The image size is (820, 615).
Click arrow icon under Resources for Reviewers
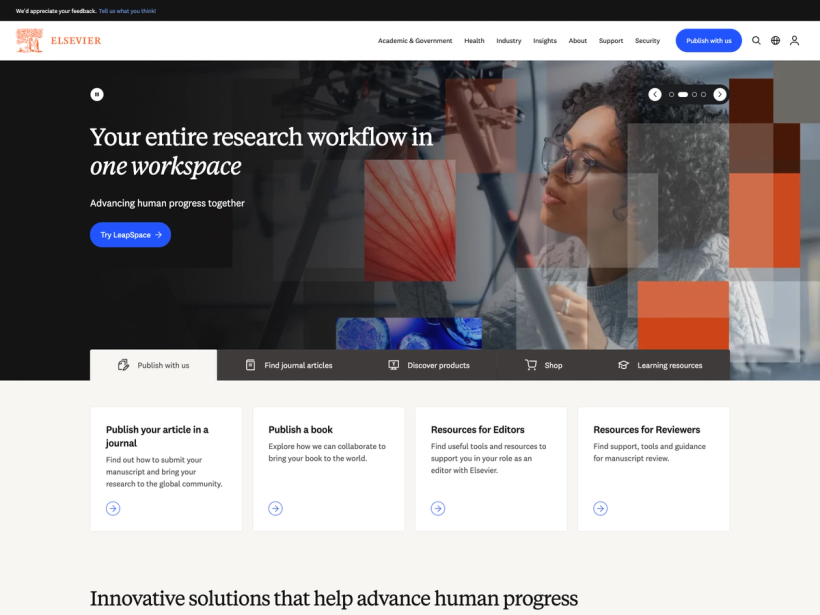point(600,508)
